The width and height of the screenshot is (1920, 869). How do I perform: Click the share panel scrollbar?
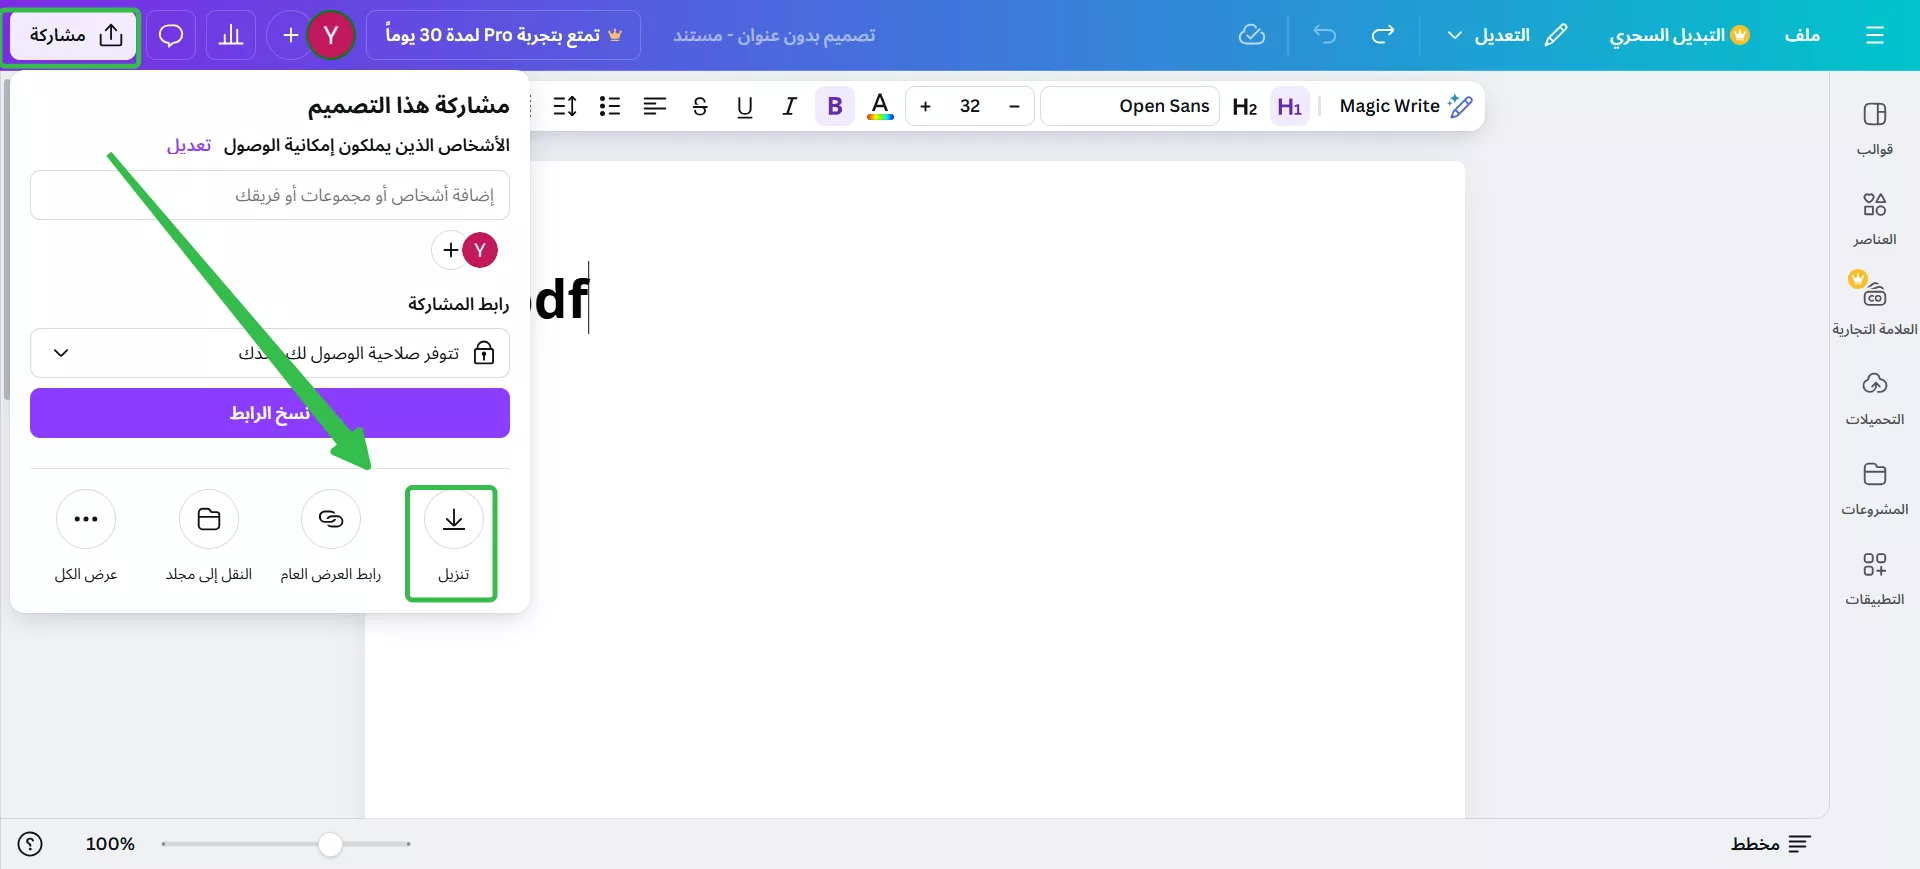click(7, 240)
